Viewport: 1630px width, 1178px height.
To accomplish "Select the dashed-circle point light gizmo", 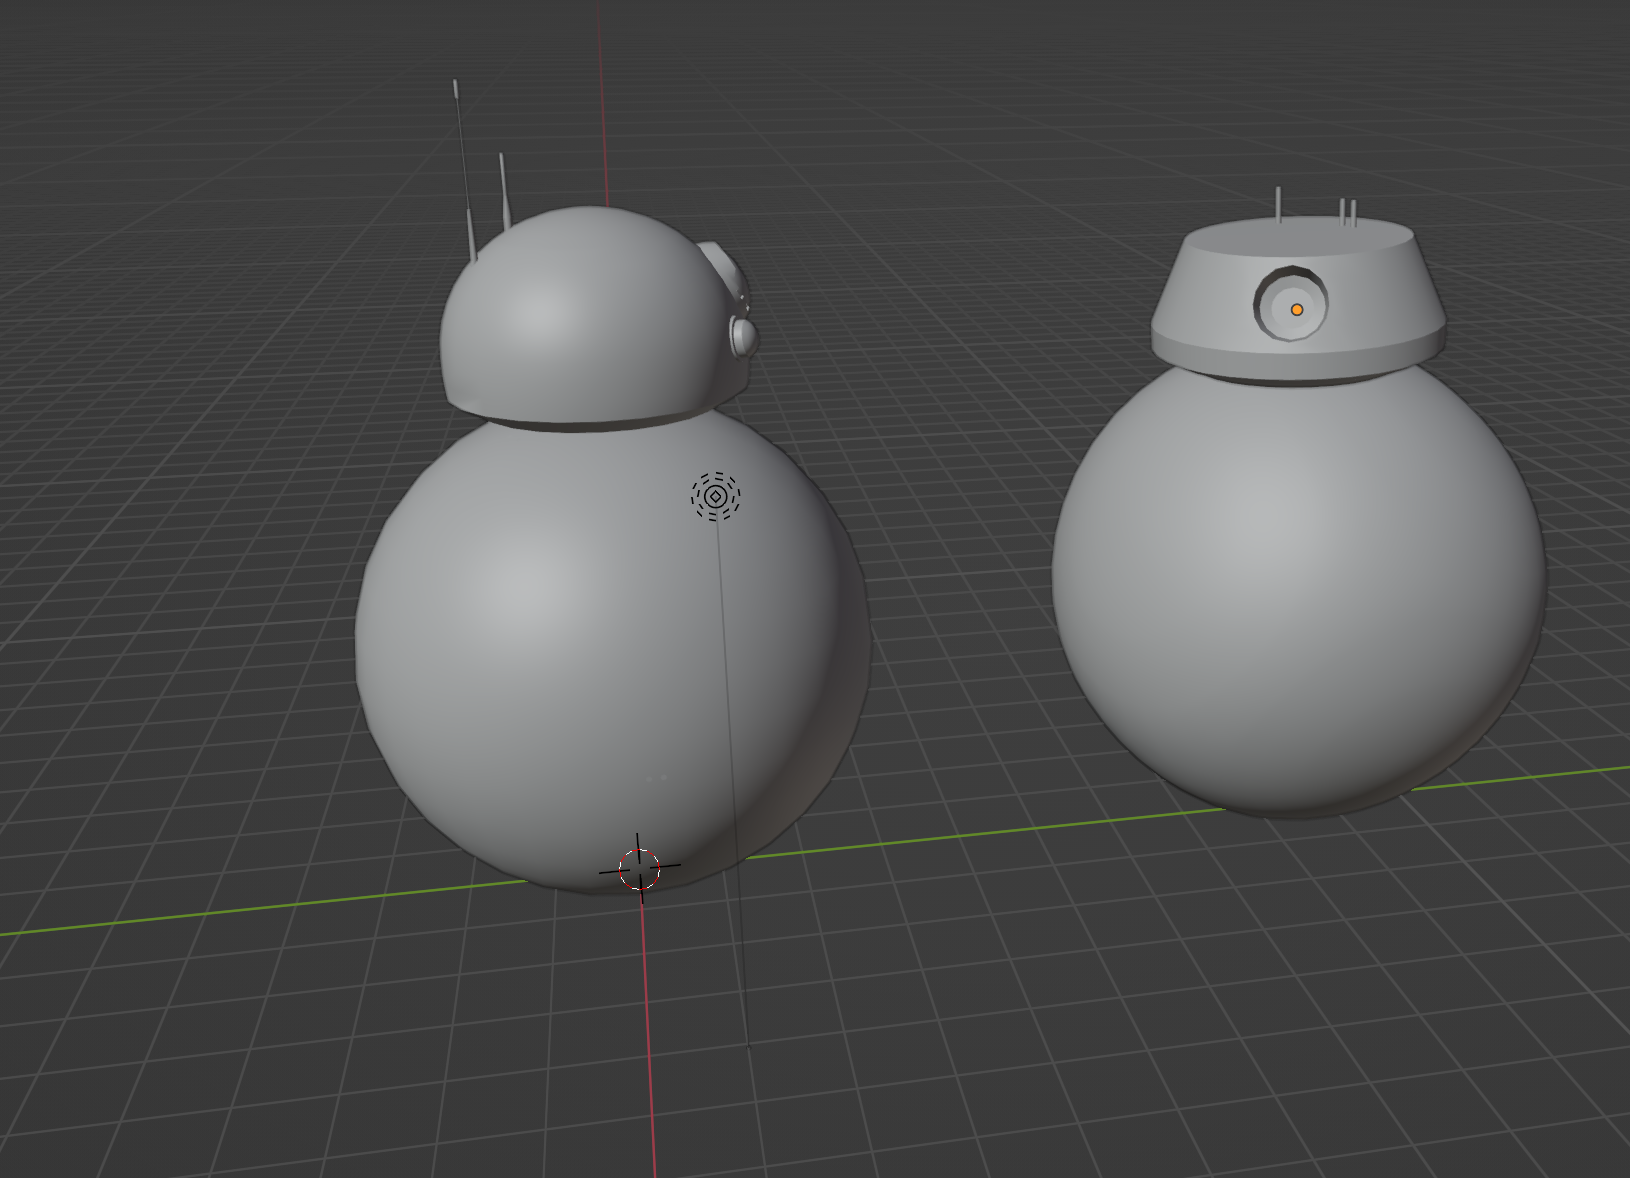I will pos(715,496).
